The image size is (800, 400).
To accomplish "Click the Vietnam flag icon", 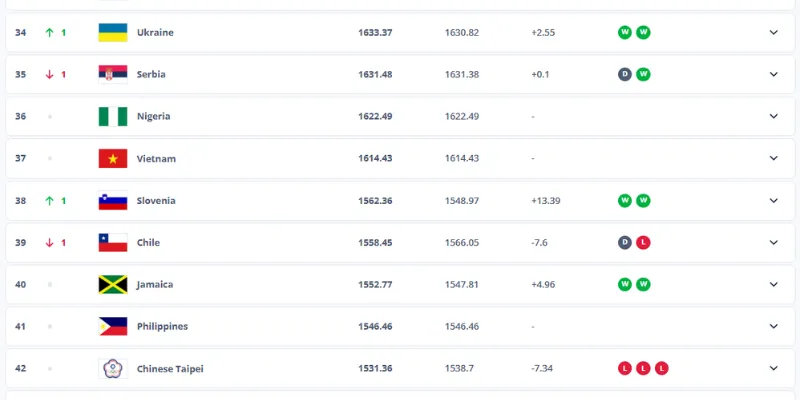I will [112, 158].
